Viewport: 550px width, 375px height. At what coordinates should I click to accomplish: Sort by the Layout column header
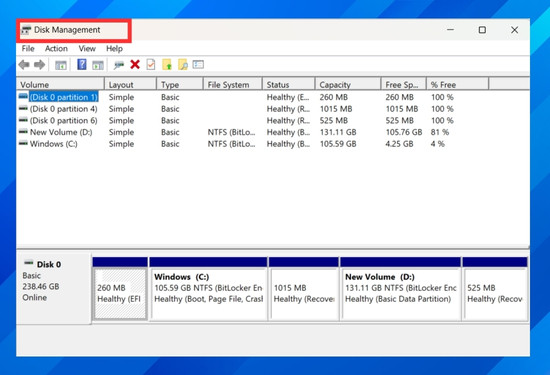[130, 85]
